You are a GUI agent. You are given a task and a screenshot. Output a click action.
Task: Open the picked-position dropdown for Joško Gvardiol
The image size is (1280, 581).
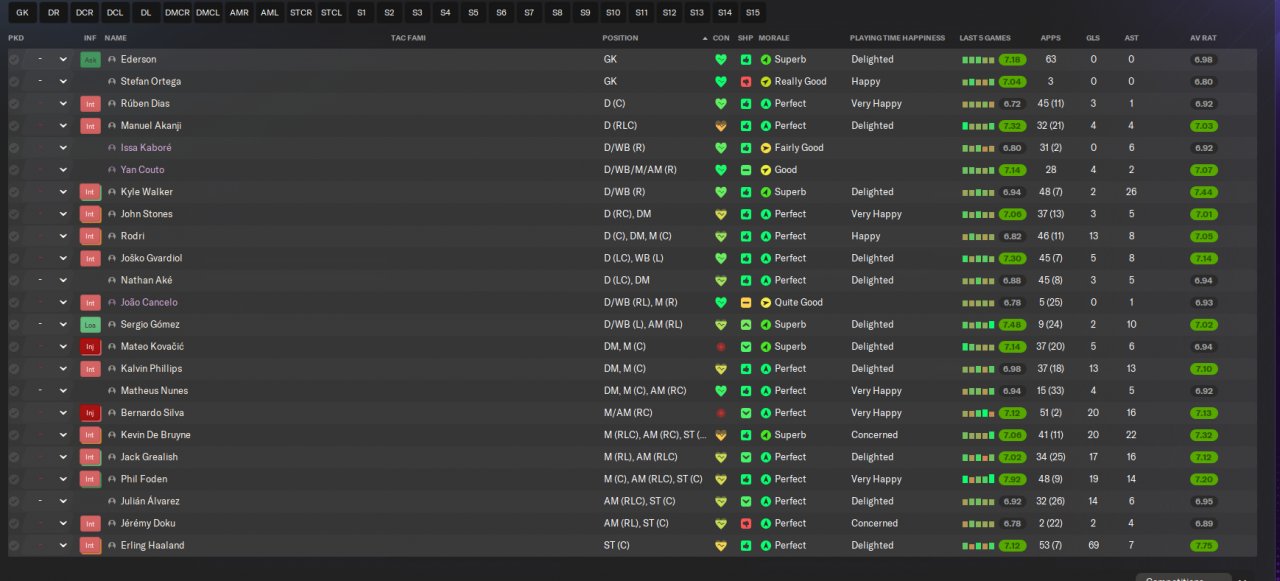coord(63,258)
